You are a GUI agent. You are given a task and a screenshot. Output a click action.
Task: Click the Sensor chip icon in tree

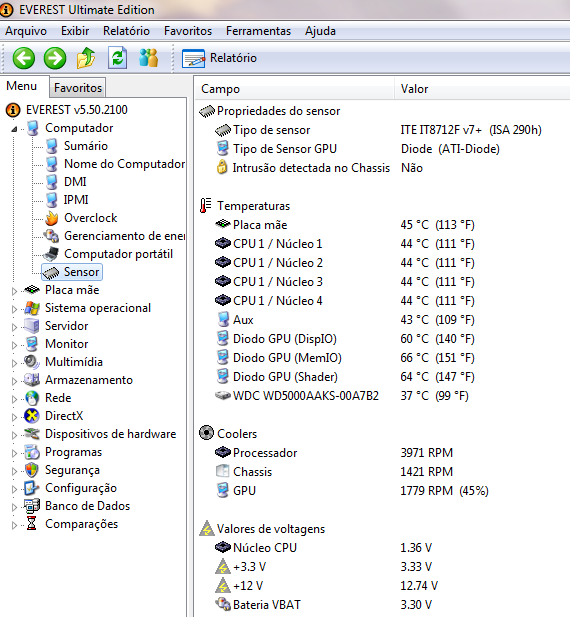pos(52,272)
